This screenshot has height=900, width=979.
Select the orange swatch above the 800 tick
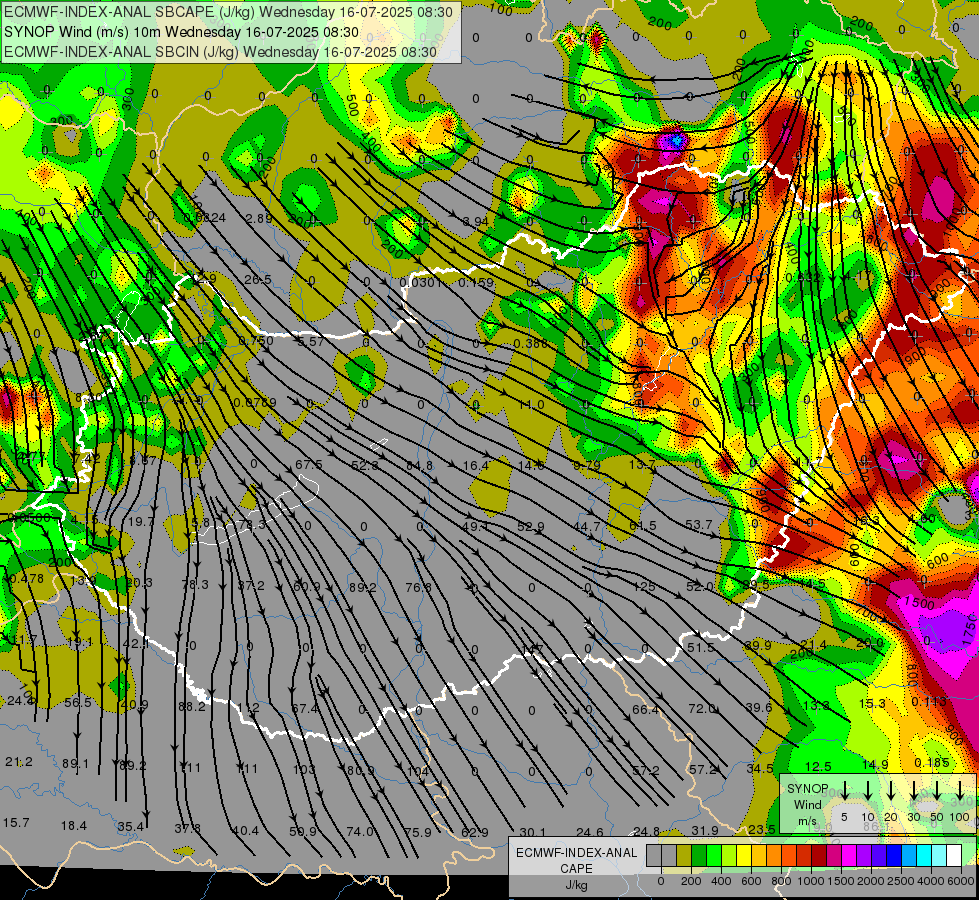774,855
